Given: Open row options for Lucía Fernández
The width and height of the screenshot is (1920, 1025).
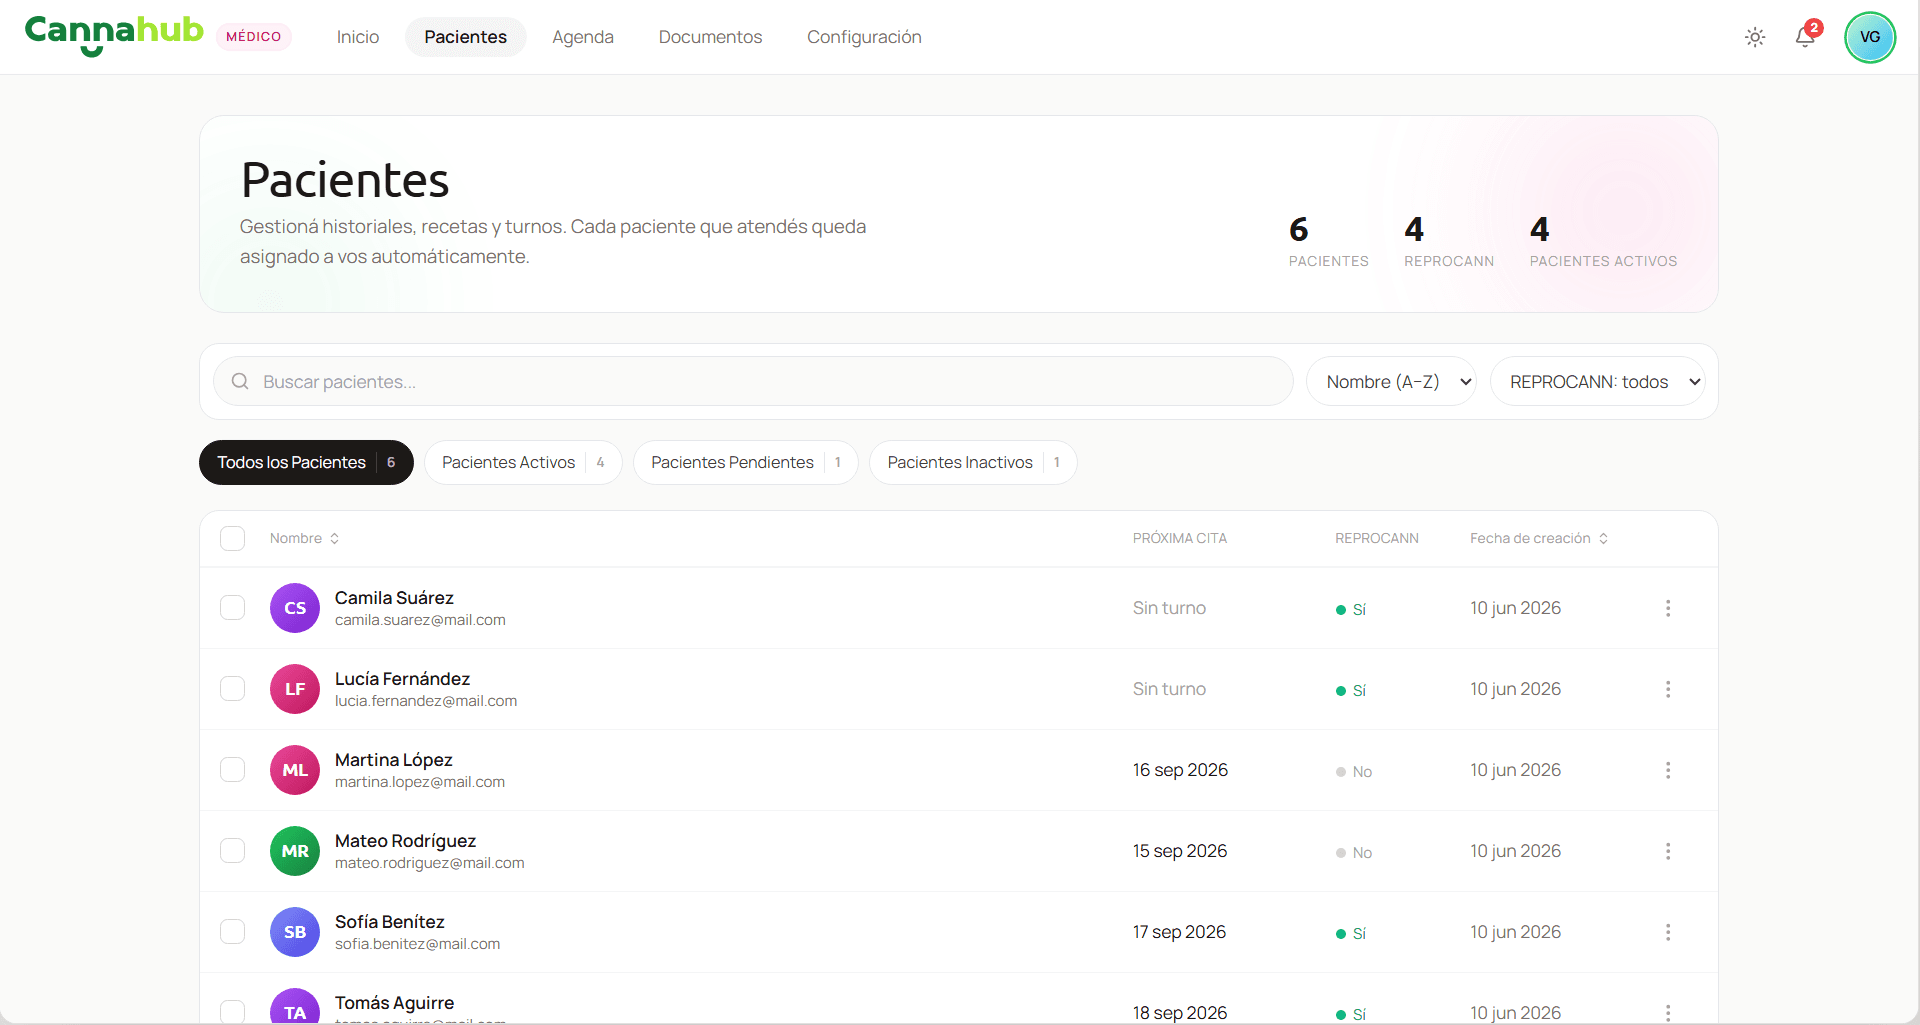Looking at the screenshot, I should click(1668, 689).
